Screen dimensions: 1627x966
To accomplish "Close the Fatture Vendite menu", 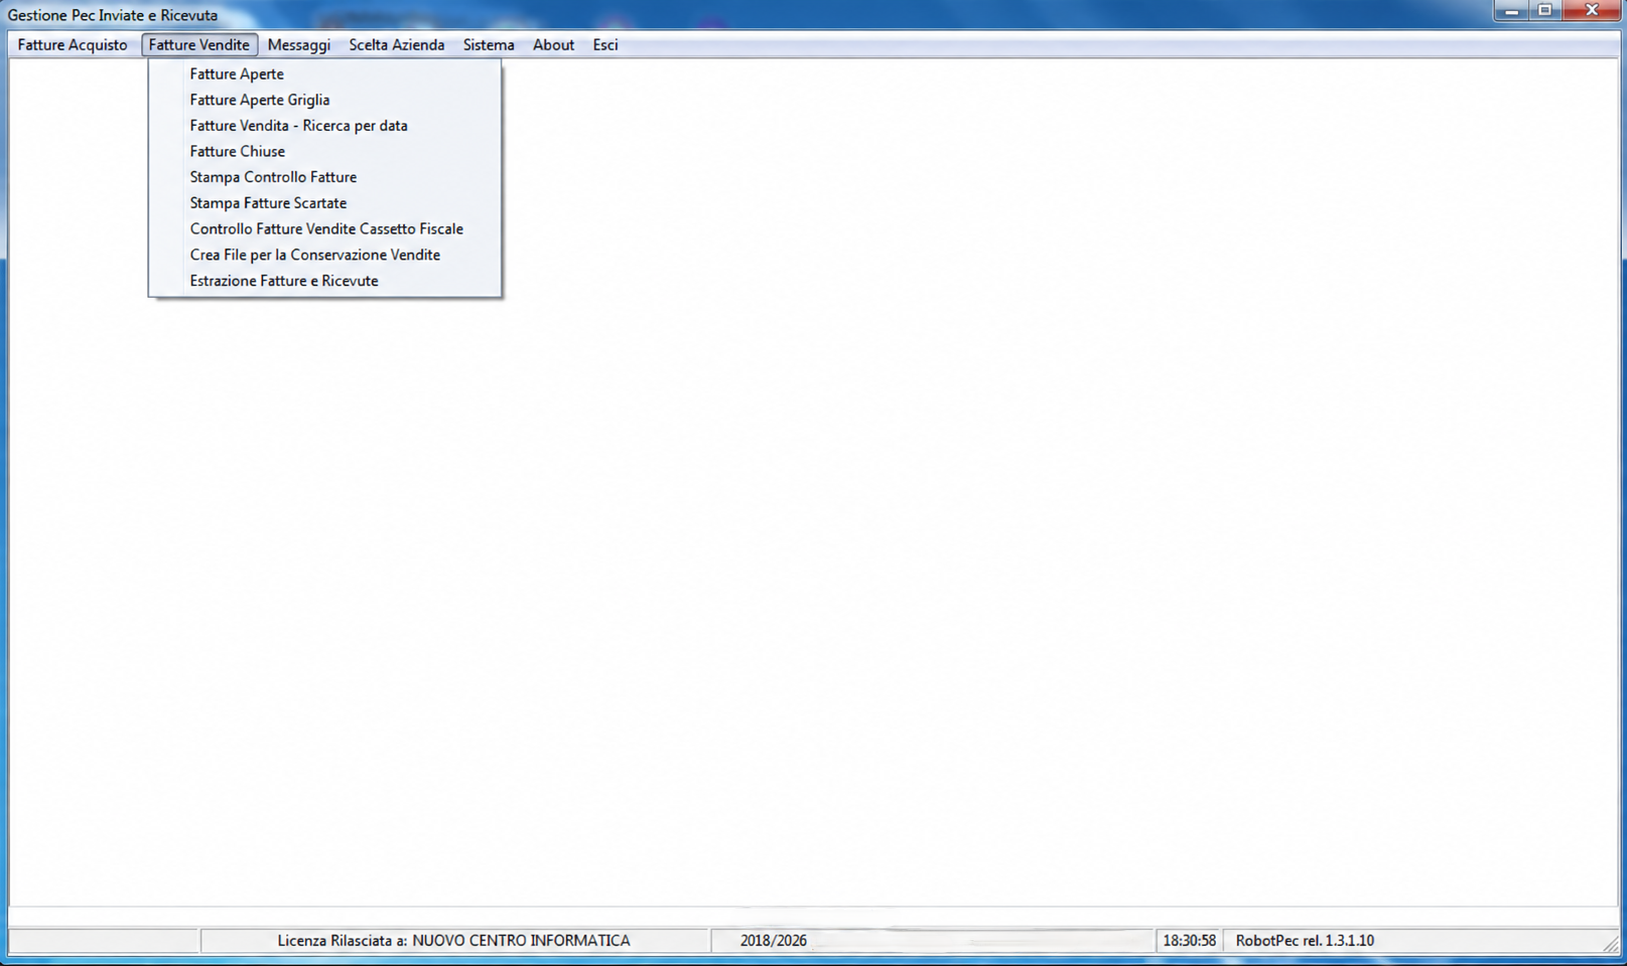I will coord(199,45).
